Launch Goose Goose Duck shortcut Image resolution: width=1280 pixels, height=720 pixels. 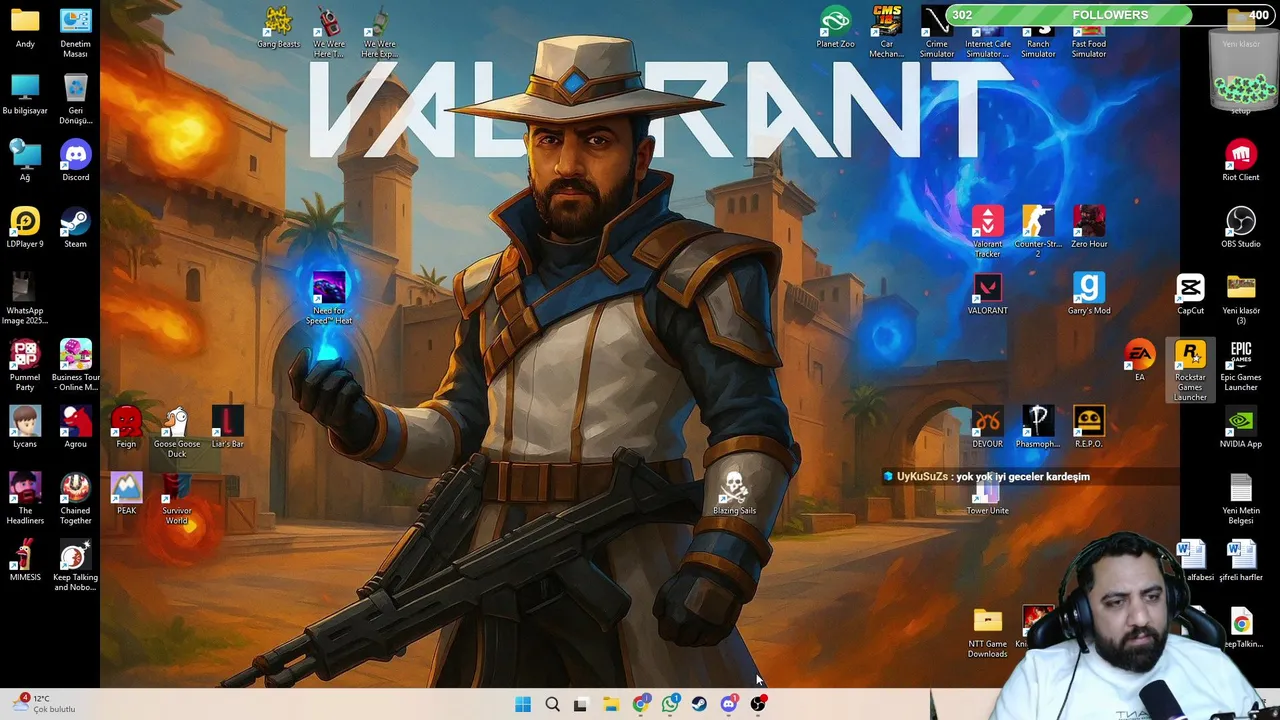coord(177,433)
